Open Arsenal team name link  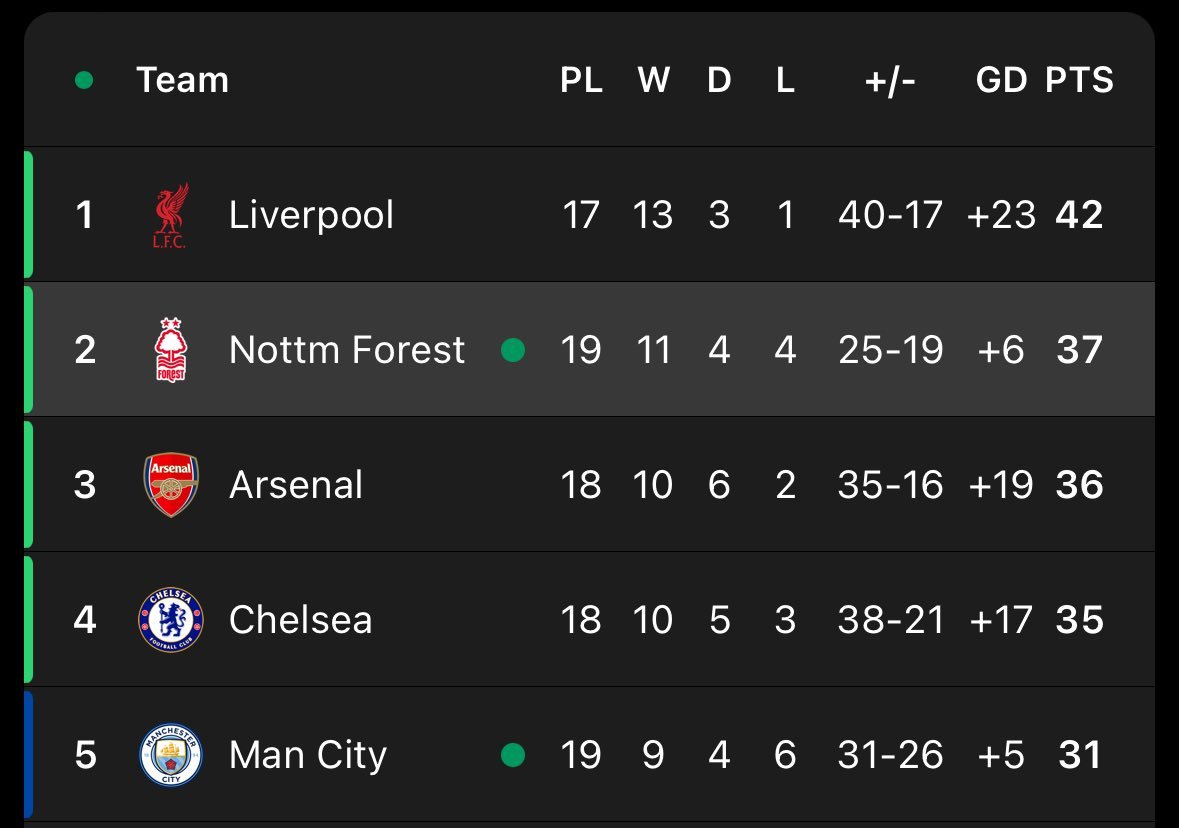[x=296, y=484]
